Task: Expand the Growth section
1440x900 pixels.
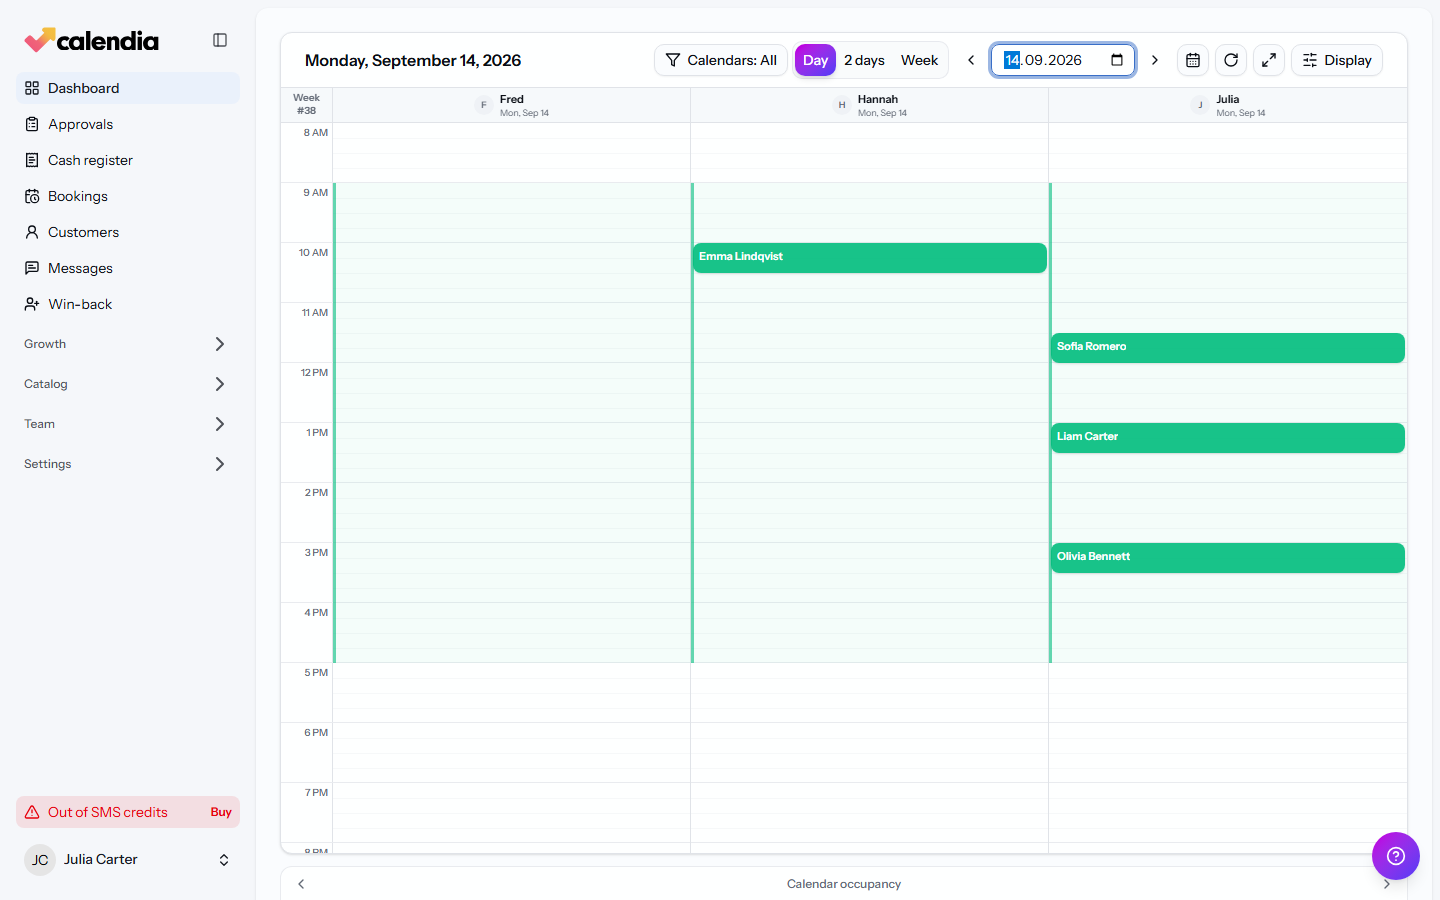Action: (128, 344)
